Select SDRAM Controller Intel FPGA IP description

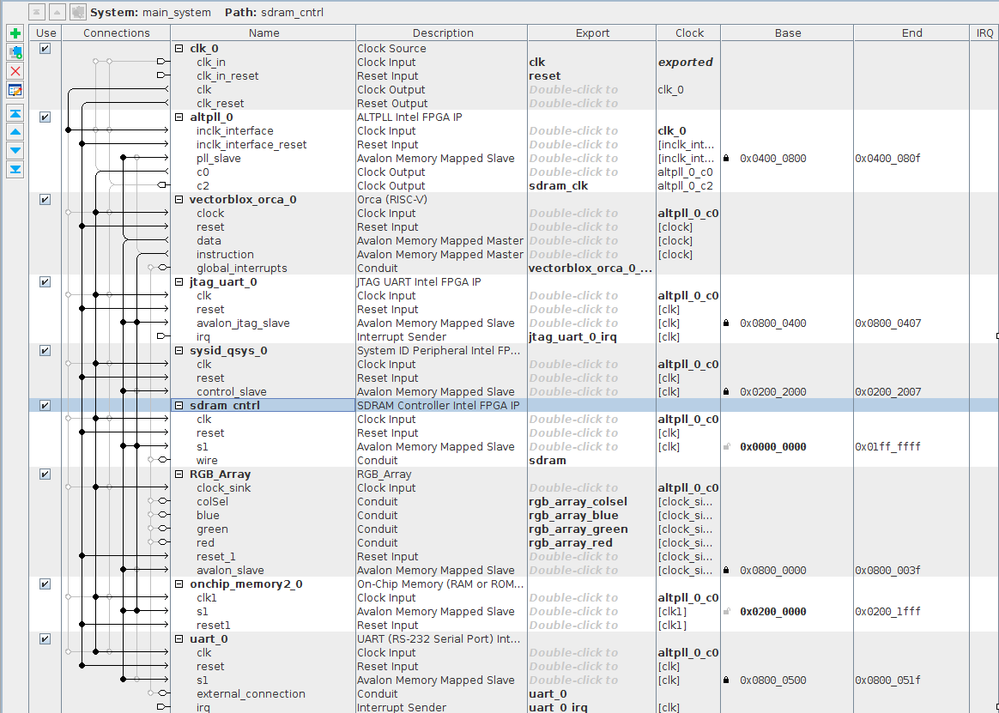coord(438,405)
